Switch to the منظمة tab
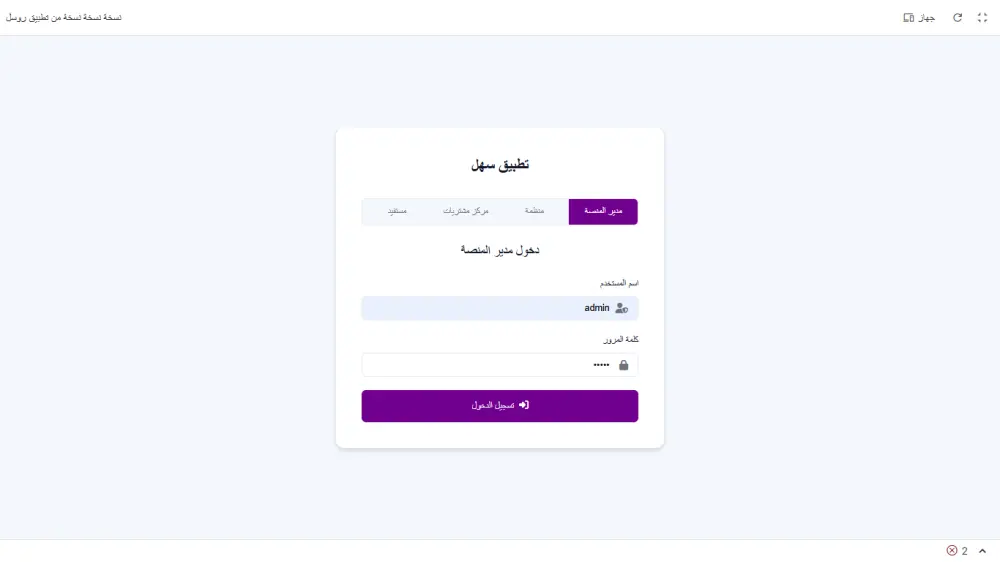The width and height of the screenshot is (1000, 562). pyautogui.click(x=534, y=211)
